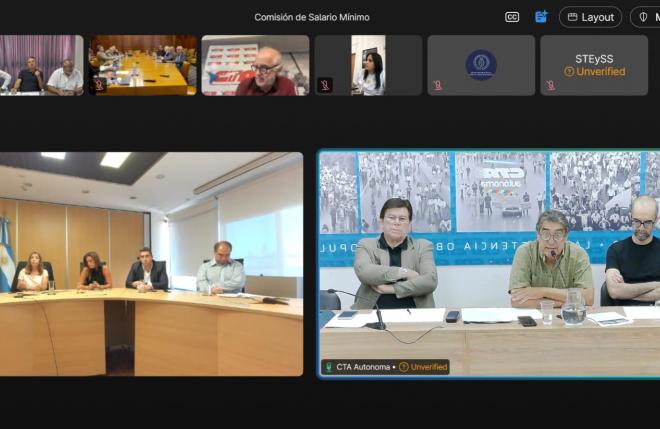
Task: Select the thumbnail of woman in white
Action: (x=367, y=65)
